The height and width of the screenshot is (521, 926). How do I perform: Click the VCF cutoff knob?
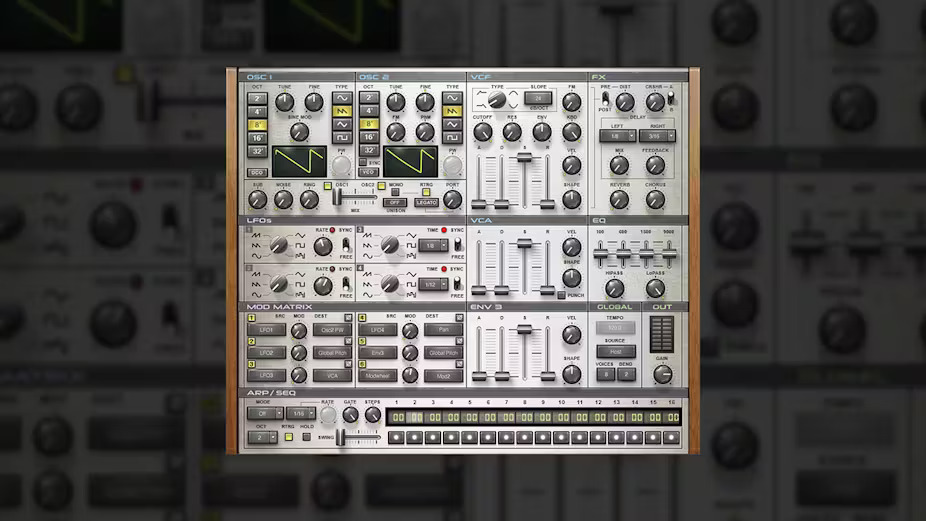(x=482, y=131)
